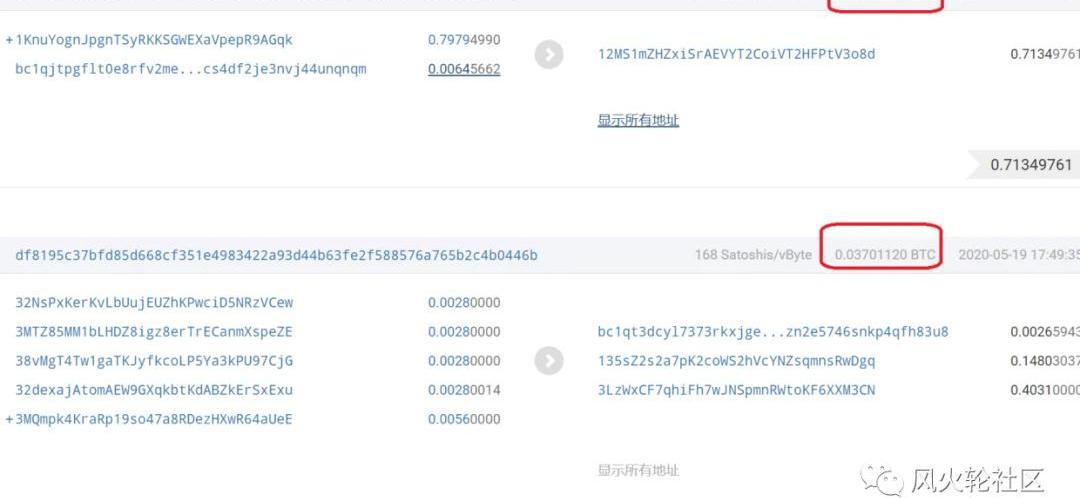The image size is (1080, 498).
Task: Open address bc1qjtpgflt0e8rfv2me input
Action: click(x=191, y=69)
